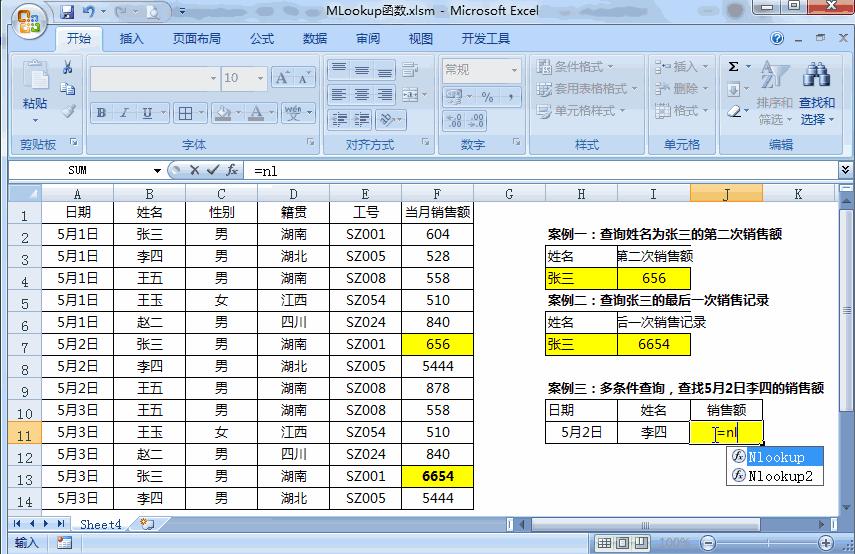Zoom in with the plus button
This screenshot has width=855, height=554.
[x=826, y=543]
